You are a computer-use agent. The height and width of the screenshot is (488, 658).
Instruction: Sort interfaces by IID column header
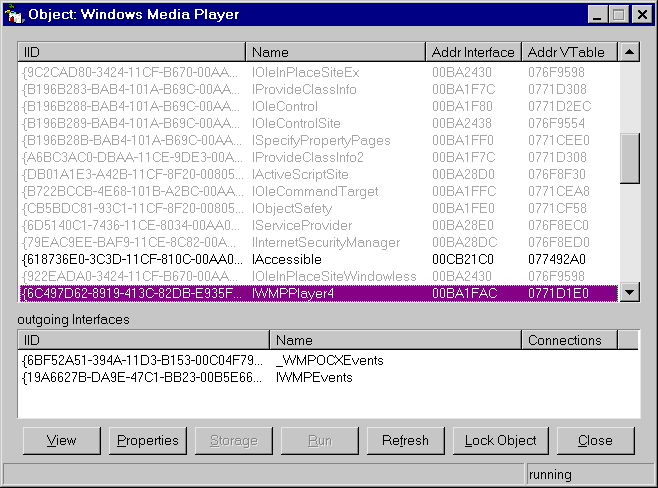coord(131,52)
